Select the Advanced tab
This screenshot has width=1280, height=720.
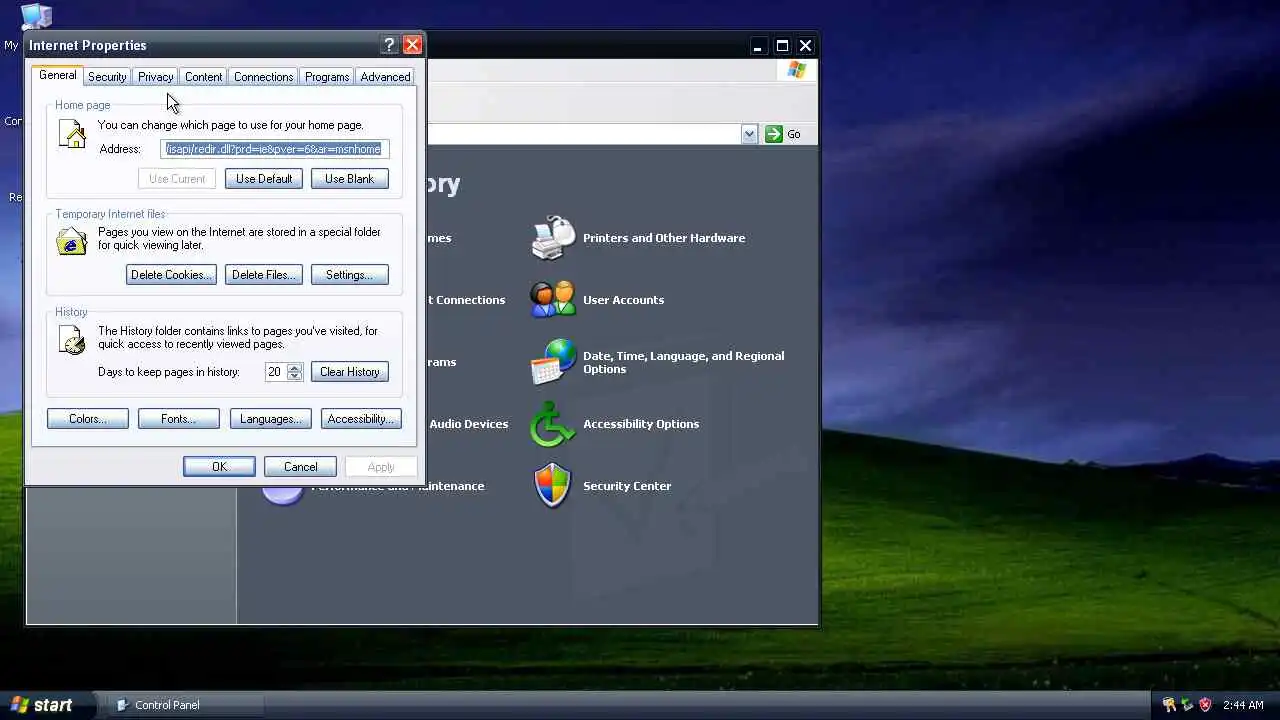pos(385,77)
